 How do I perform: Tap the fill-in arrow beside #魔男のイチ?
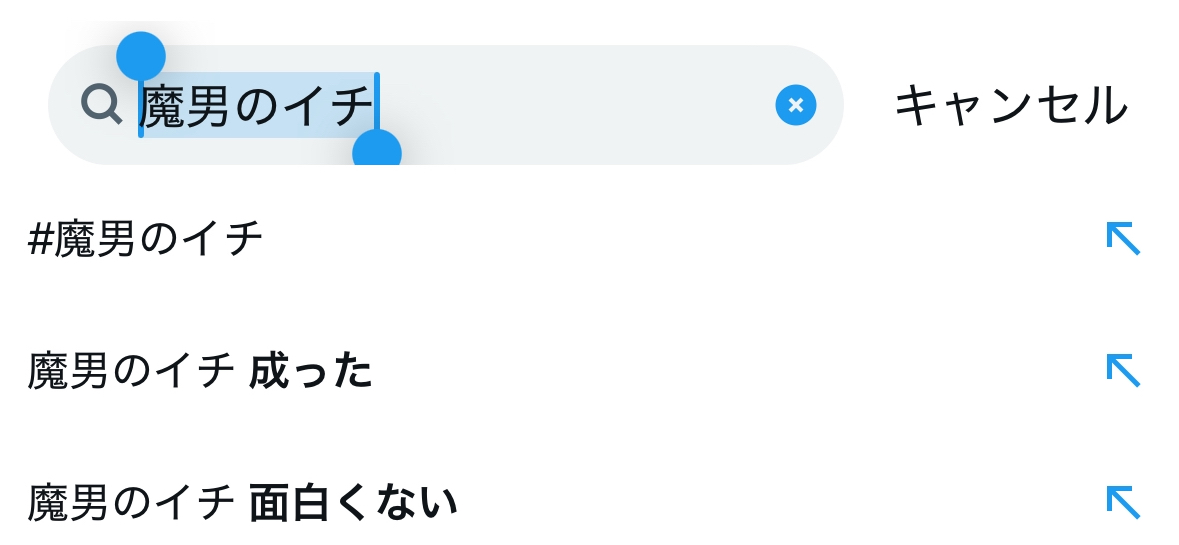pyautogui.click(x=1122, y=239)
